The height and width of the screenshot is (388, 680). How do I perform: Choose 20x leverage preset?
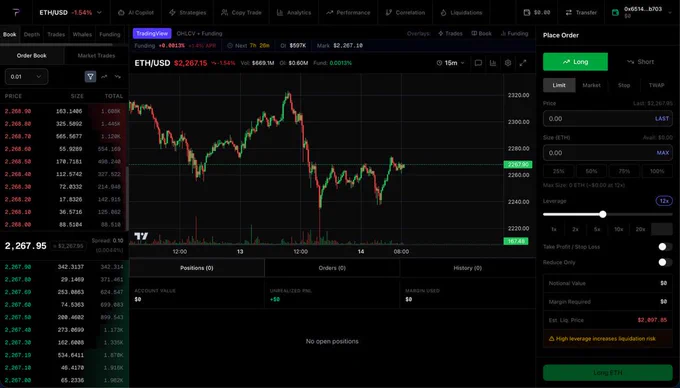click(x=641, y=229)
